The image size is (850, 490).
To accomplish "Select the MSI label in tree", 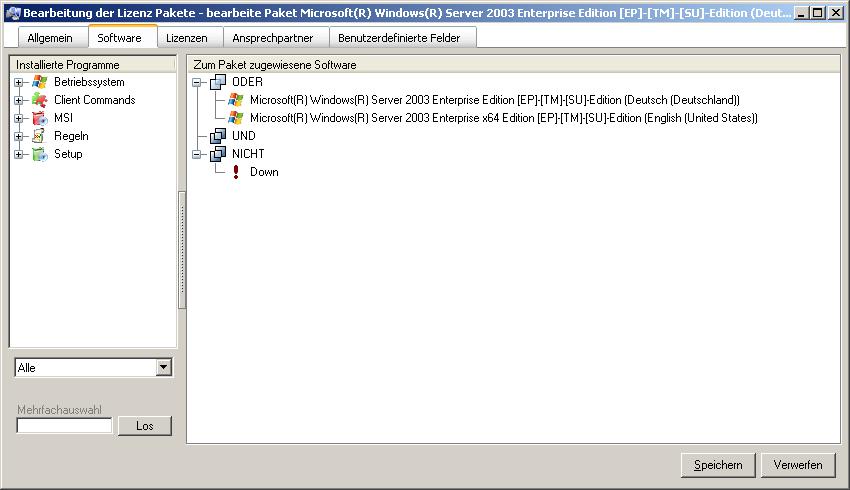I will [63, 118].
